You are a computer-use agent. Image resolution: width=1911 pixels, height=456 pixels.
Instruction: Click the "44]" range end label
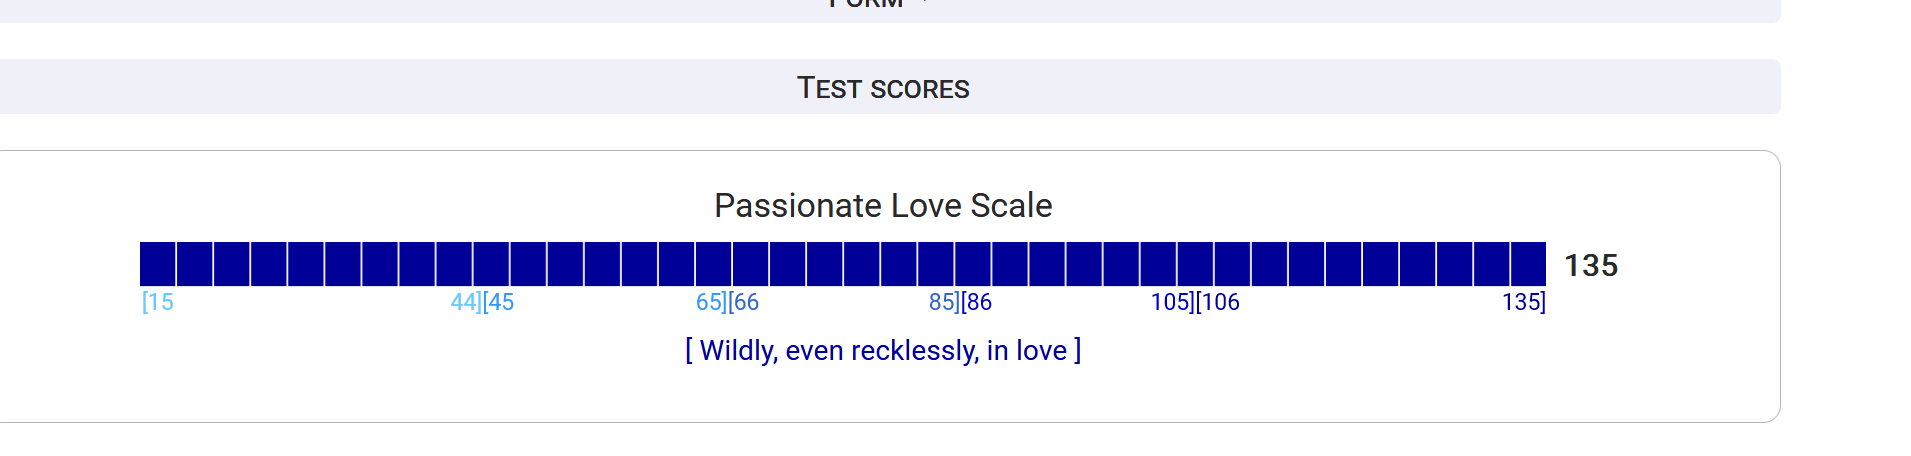(466, 302)
